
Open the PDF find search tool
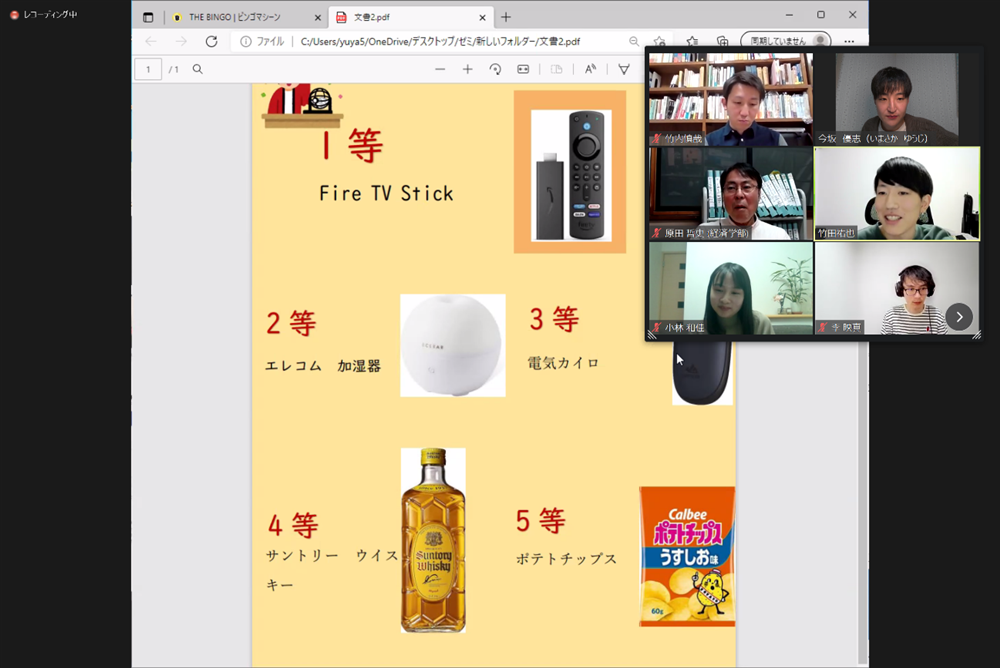198,69
